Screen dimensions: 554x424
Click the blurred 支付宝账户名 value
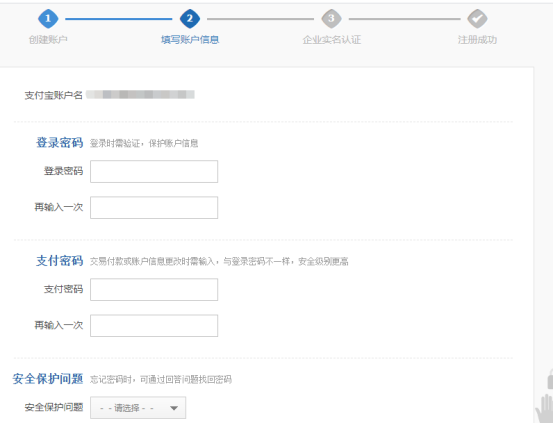(x=140, y=94)
